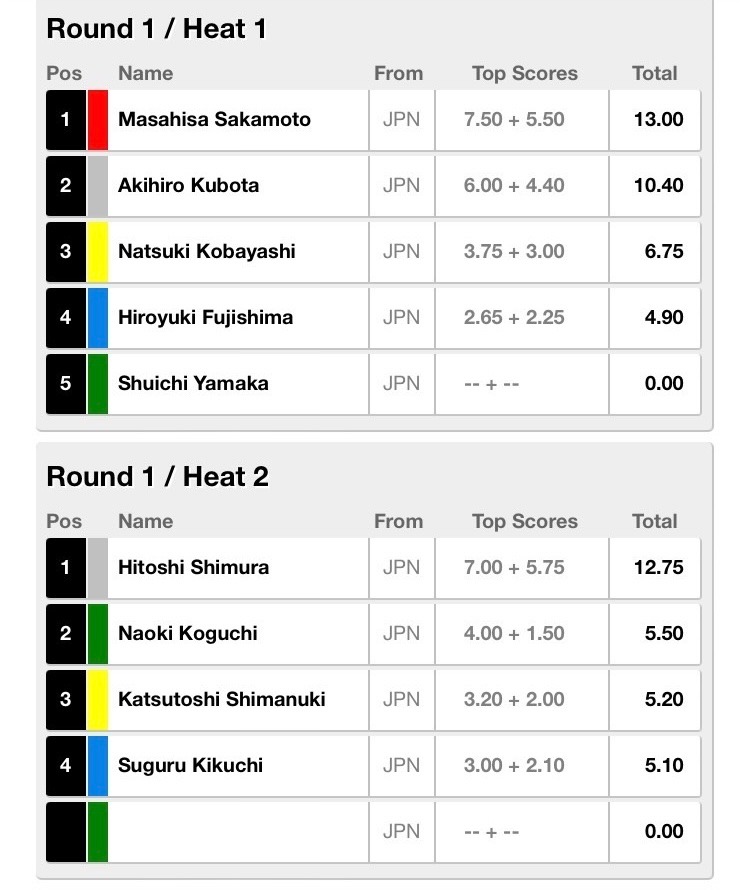Click position 1 badge in Heat 2

click(x=66, y=568)
